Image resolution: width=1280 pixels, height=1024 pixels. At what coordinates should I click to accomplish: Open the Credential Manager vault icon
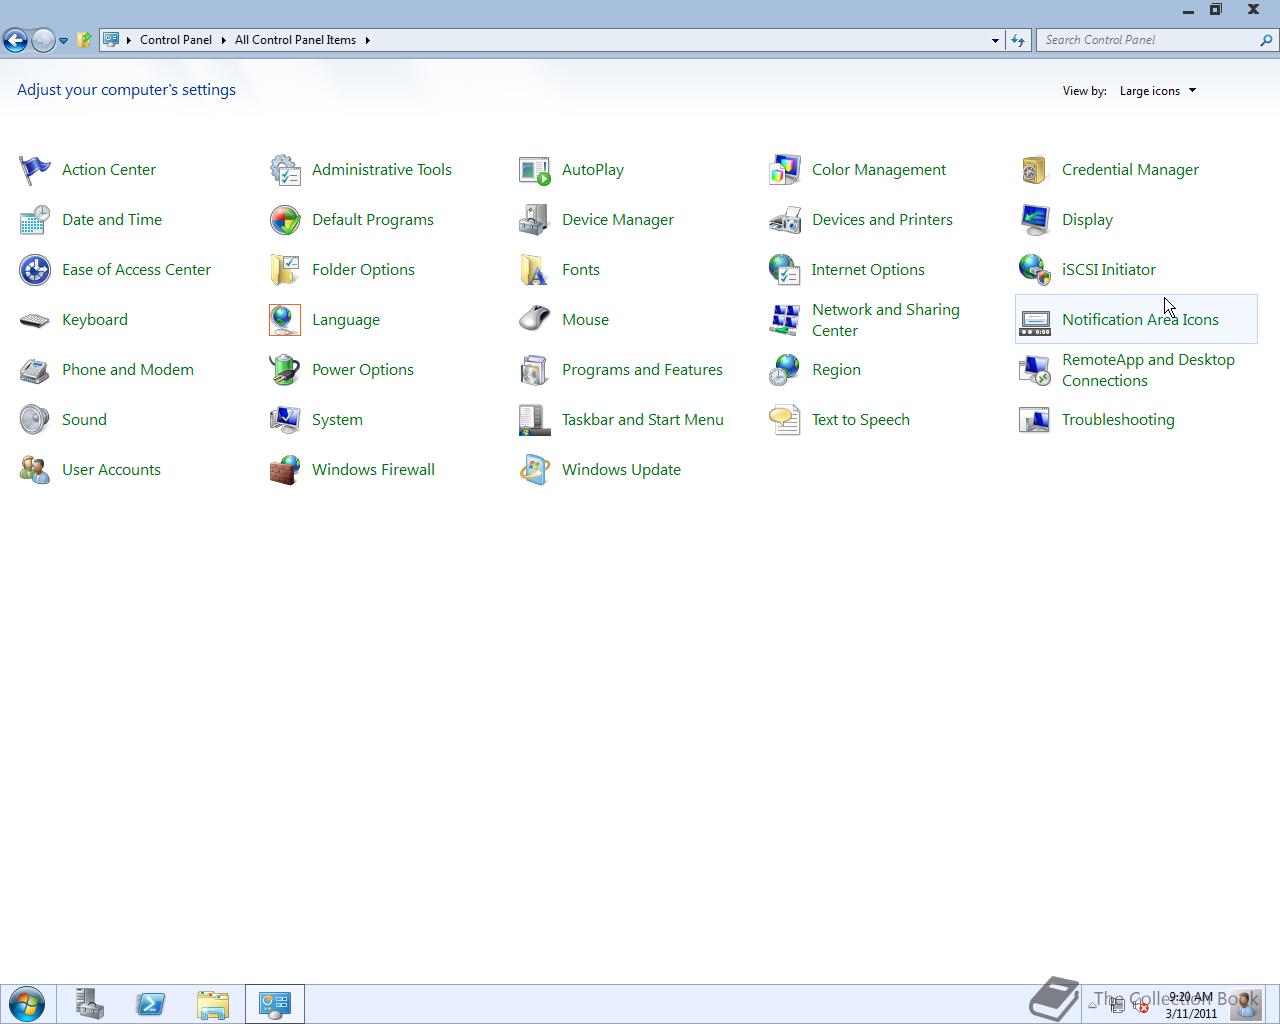1034,170
